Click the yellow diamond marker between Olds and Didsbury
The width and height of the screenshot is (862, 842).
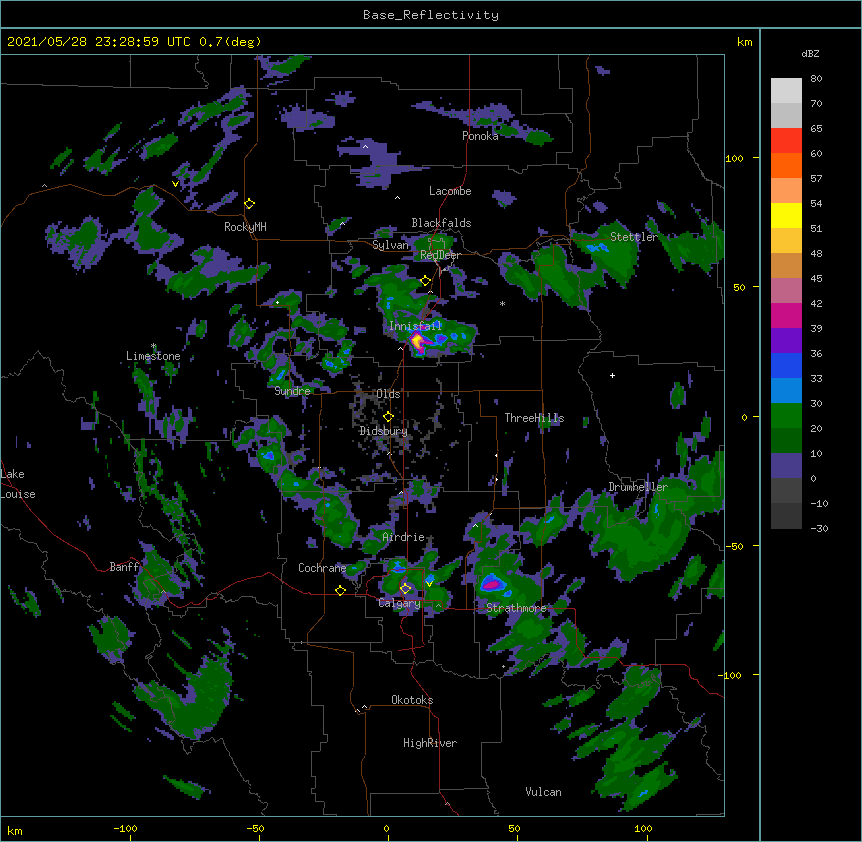coord(389,416)
